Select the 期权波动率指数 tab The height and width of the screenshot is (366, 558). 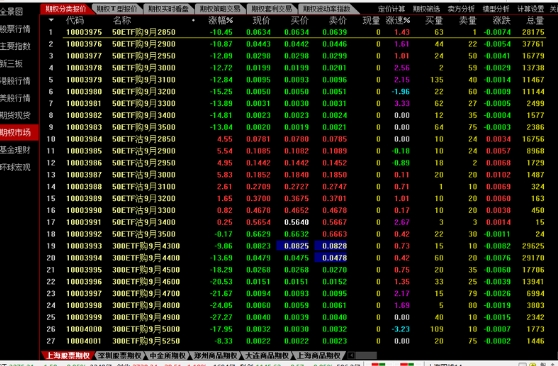point(327,9)
